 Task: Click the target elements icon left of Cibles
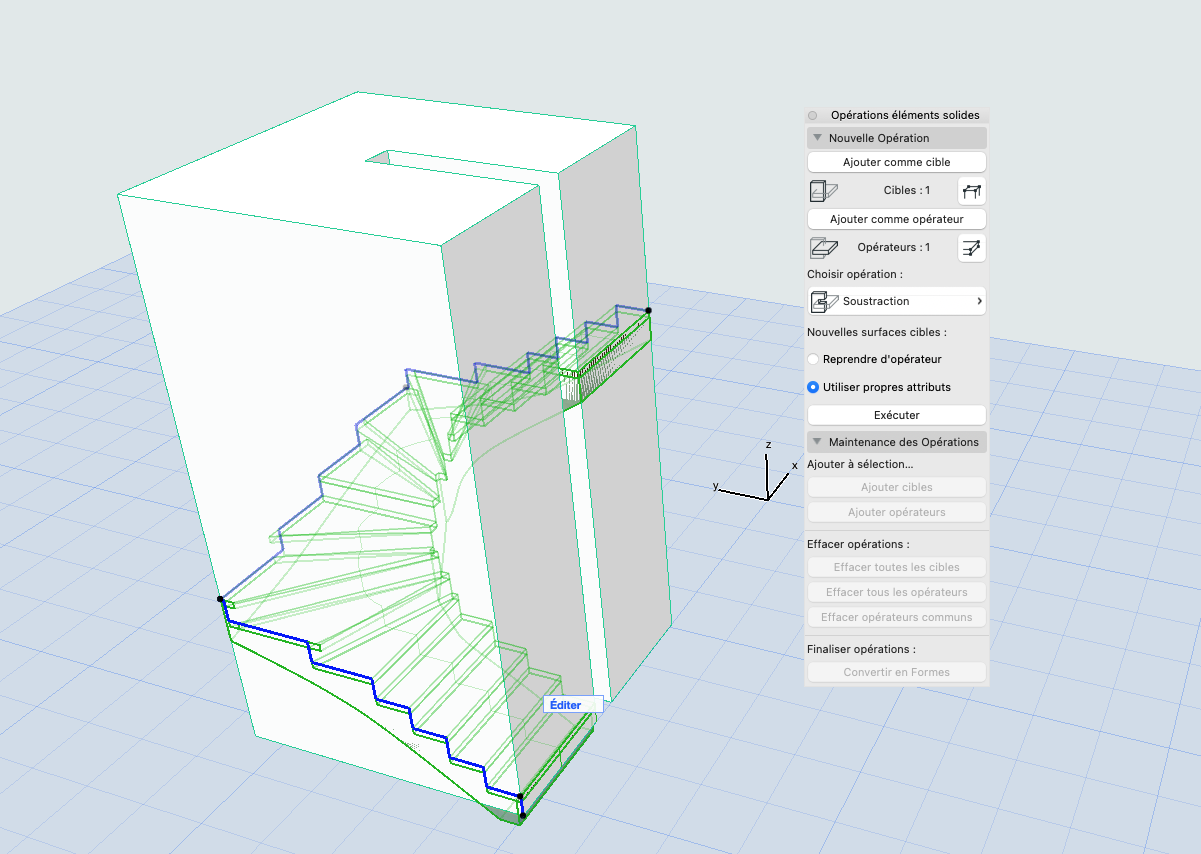823,190
